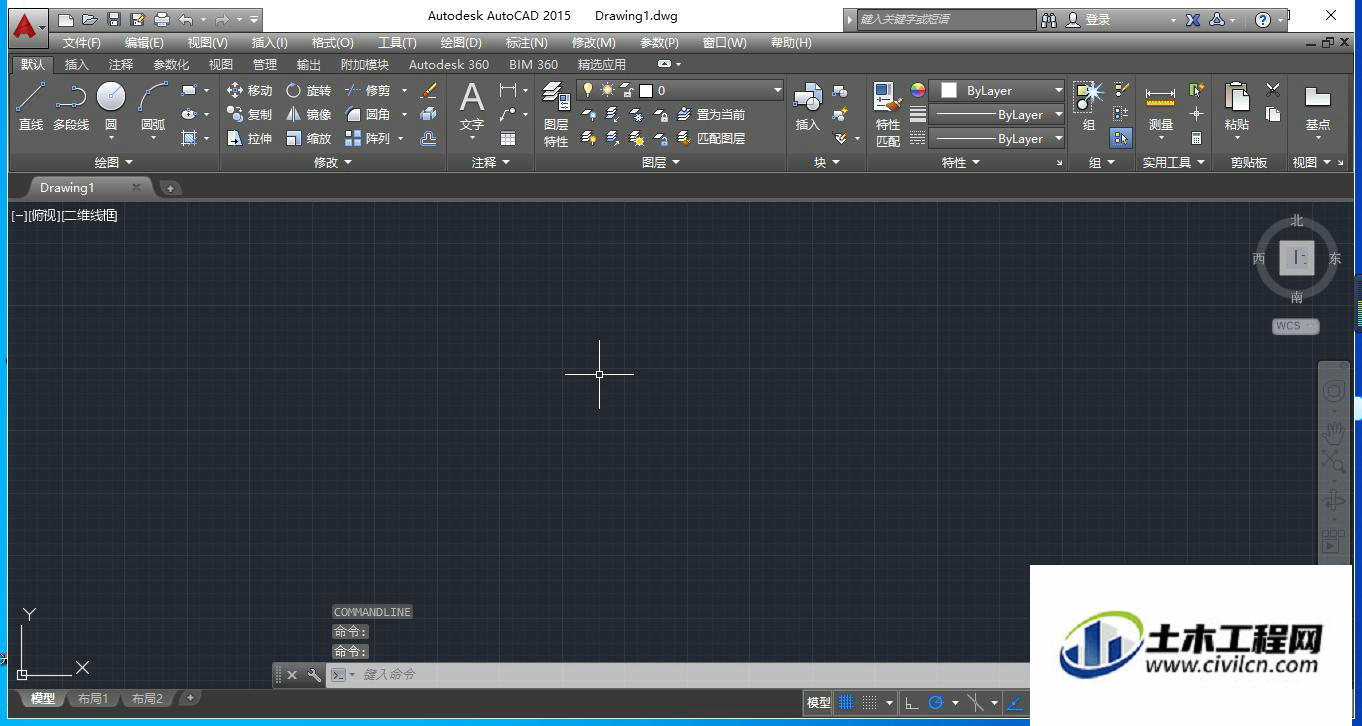This screenshot has height=726, width=1362.
Task: Click the 镜像 (Mirror) tool
Action: pos(308,114)
